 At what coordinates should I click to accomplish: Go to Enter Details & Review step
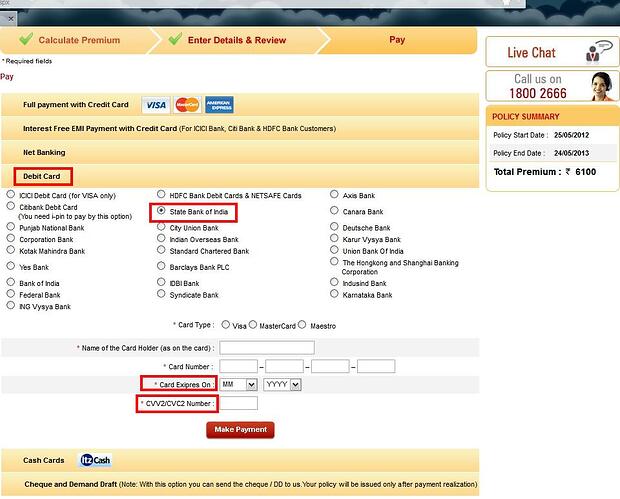tap(237, 40)
